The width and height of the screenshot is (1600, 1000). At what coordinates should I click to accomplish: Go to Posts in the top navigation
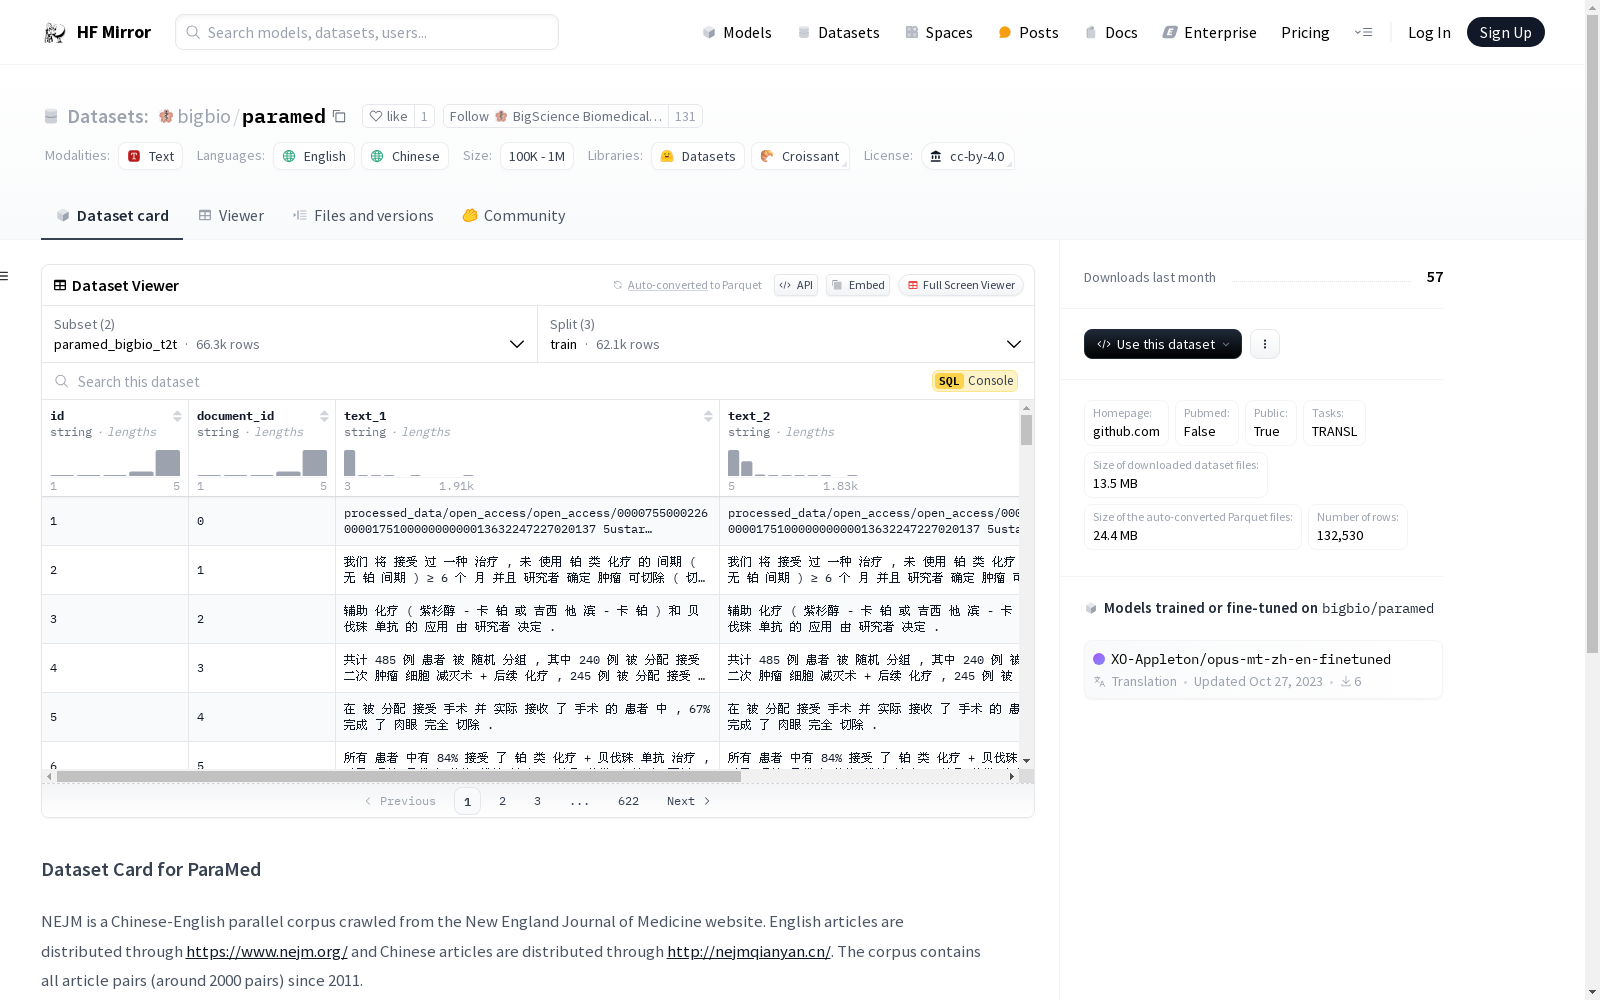point(1029,32)
